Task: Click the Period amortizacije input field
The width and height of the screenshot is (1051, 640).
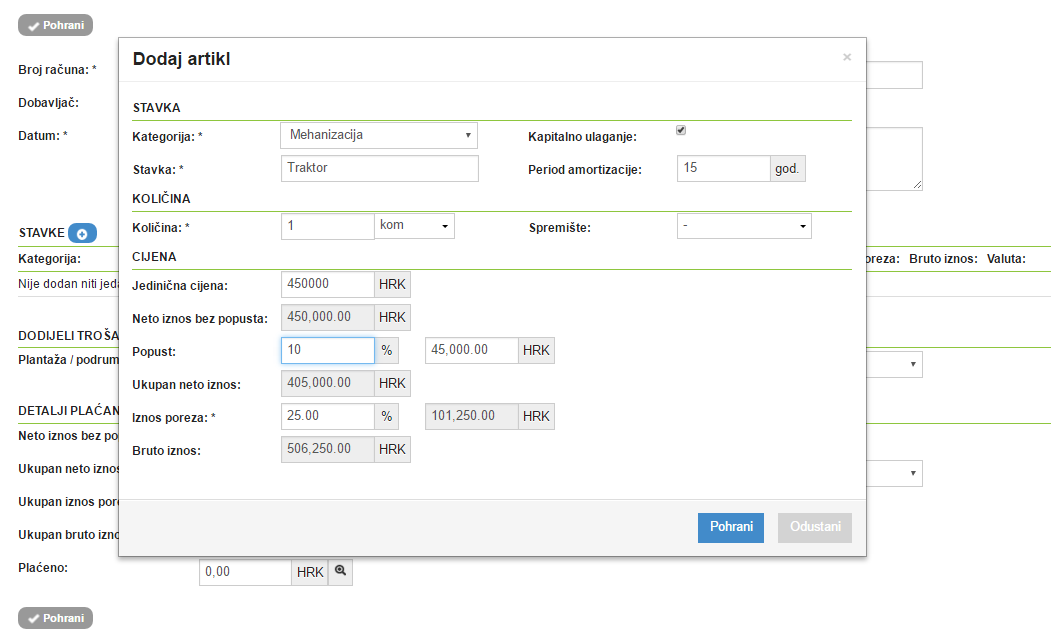Action: click(x=722, y=168)
